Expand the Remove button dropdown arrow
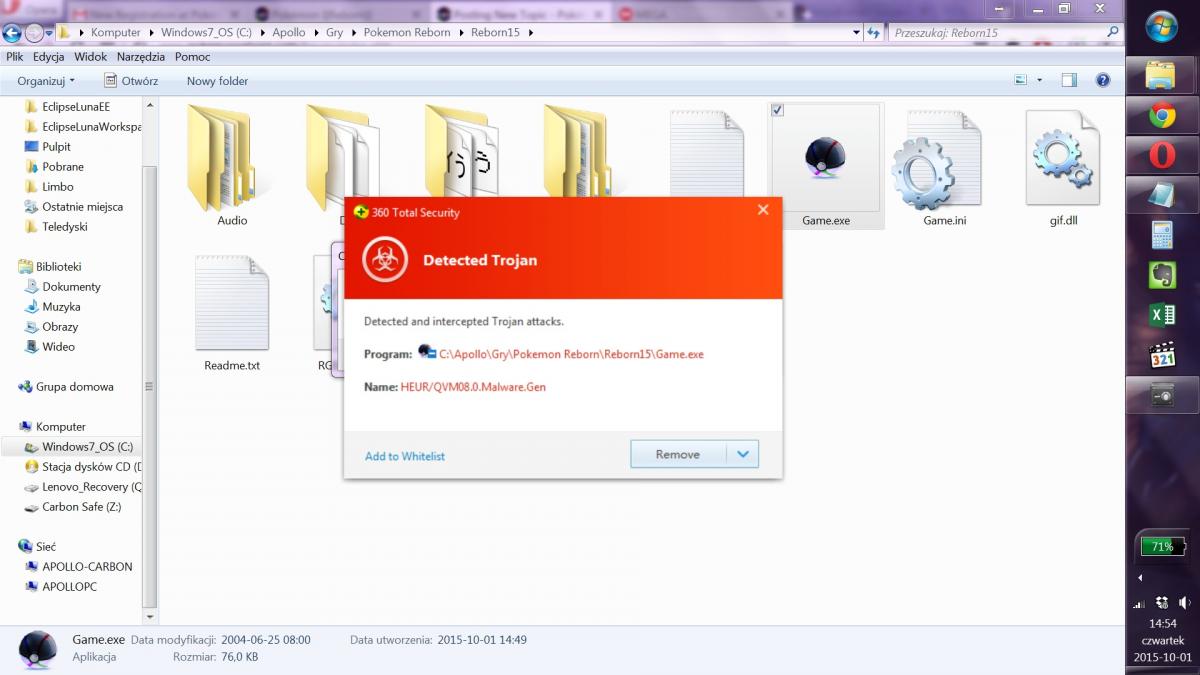 pyautogui.click(x=742, y=454)
